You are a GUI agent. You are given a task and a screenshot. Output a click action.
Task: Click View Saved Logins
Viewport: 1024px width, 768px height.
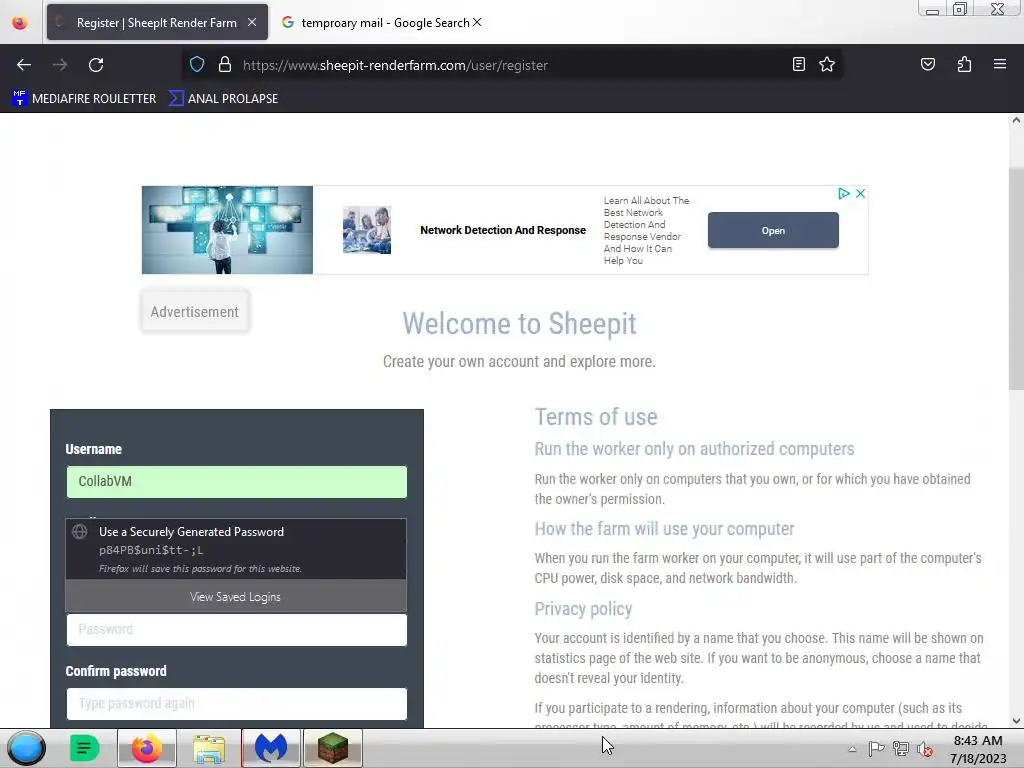coord(236,596)
